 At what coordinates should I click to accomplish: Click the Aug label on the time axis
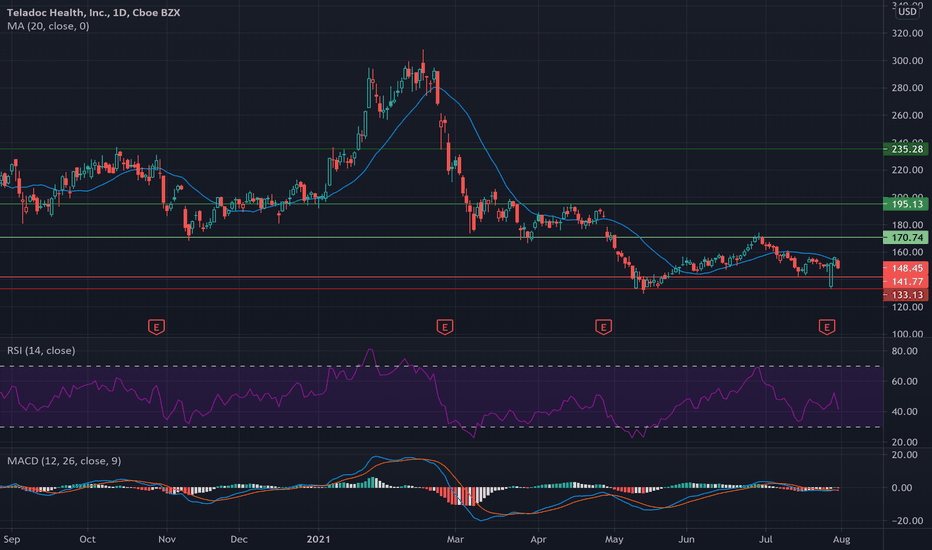coord(841,539)
